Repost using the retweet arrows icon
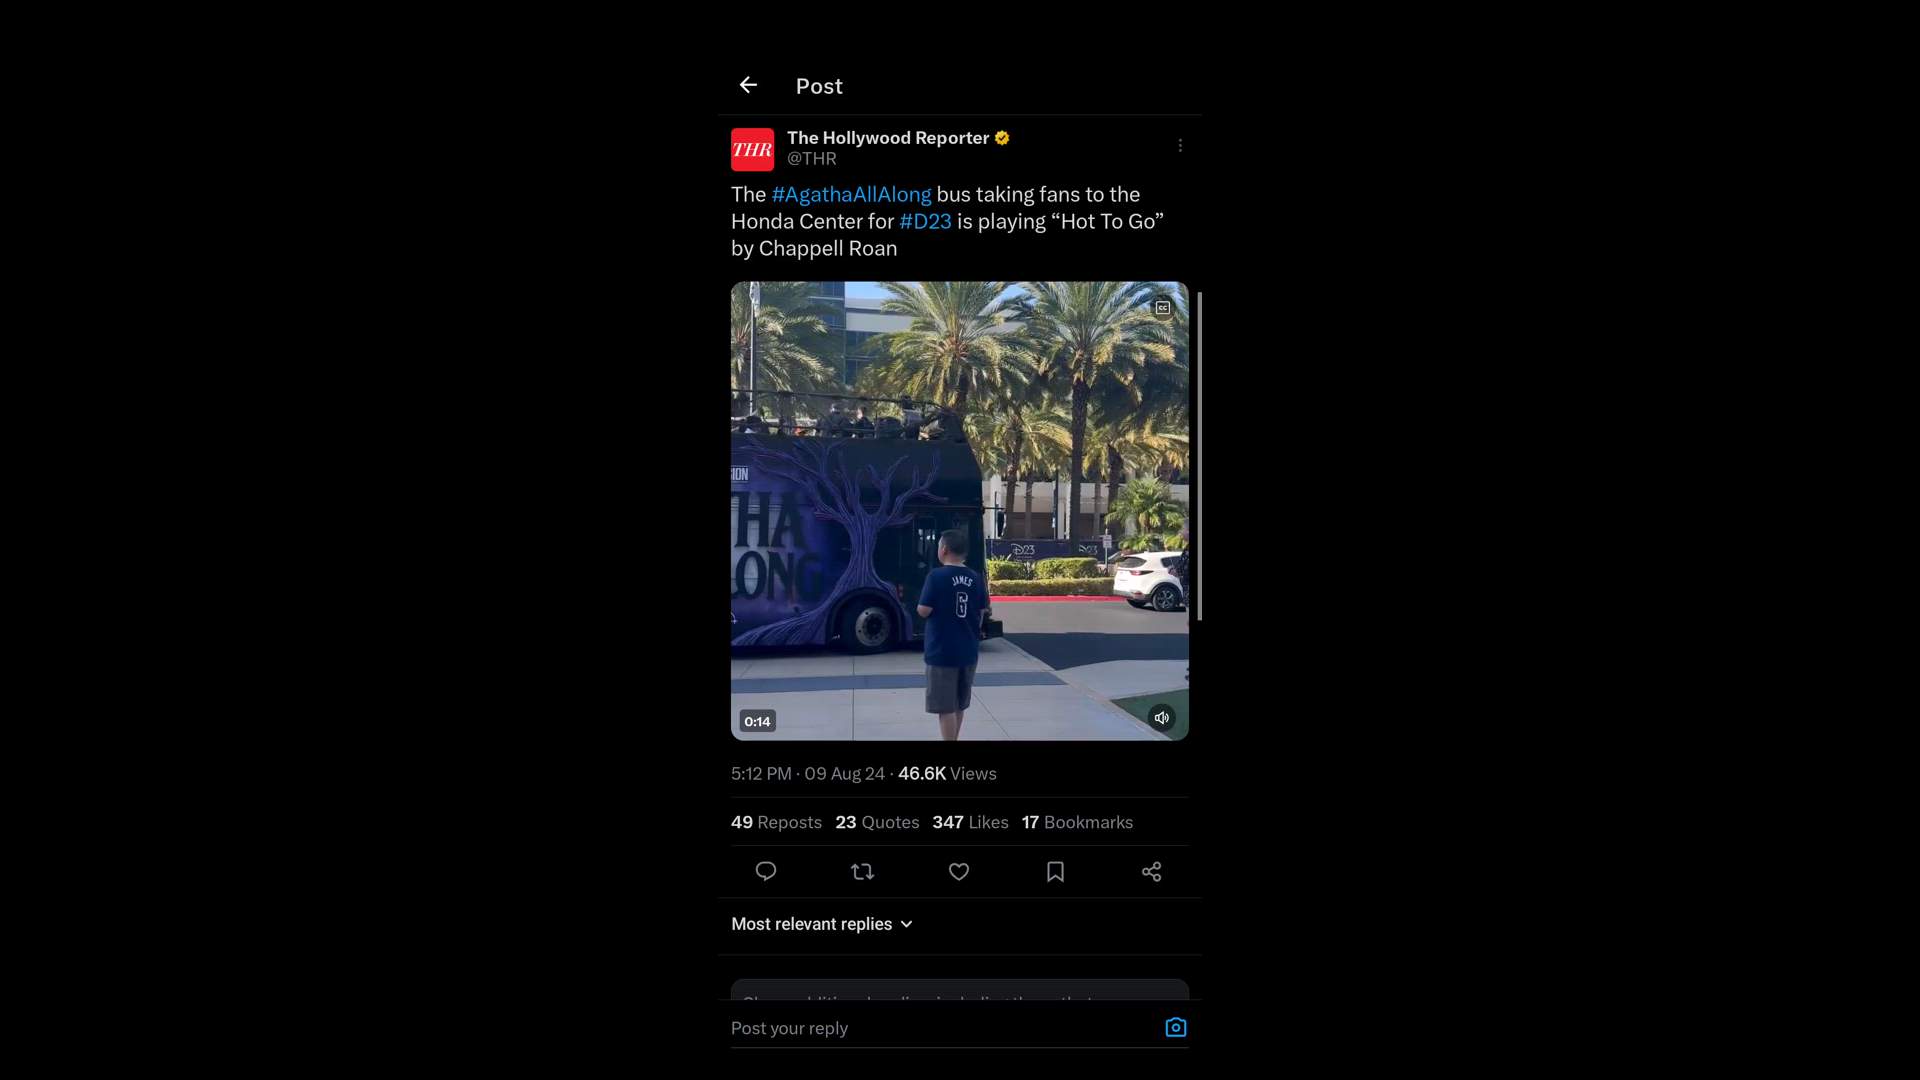This screenshot has width=1920, height=1080. (x=862, y=872)
